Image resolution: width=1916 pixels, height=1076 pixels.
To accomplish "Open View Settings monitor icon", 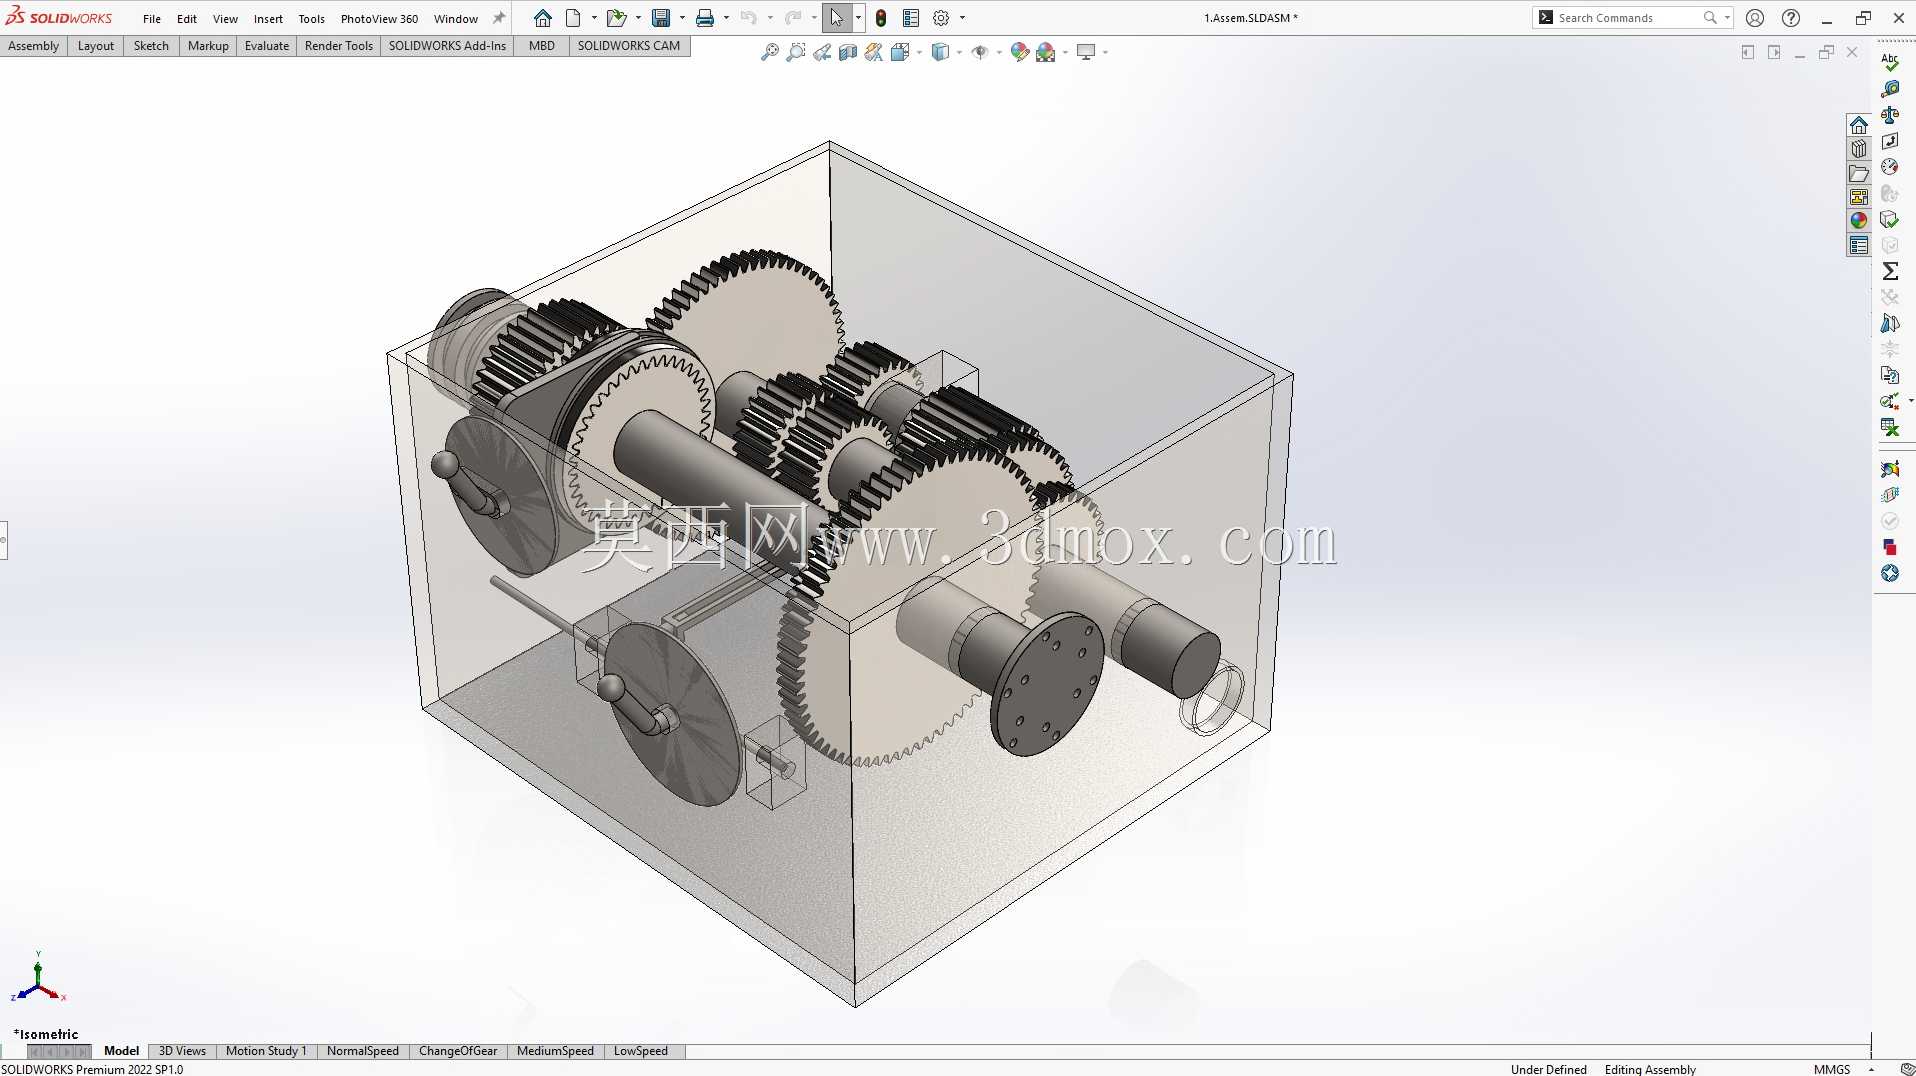I will [x=1086, y=52].
